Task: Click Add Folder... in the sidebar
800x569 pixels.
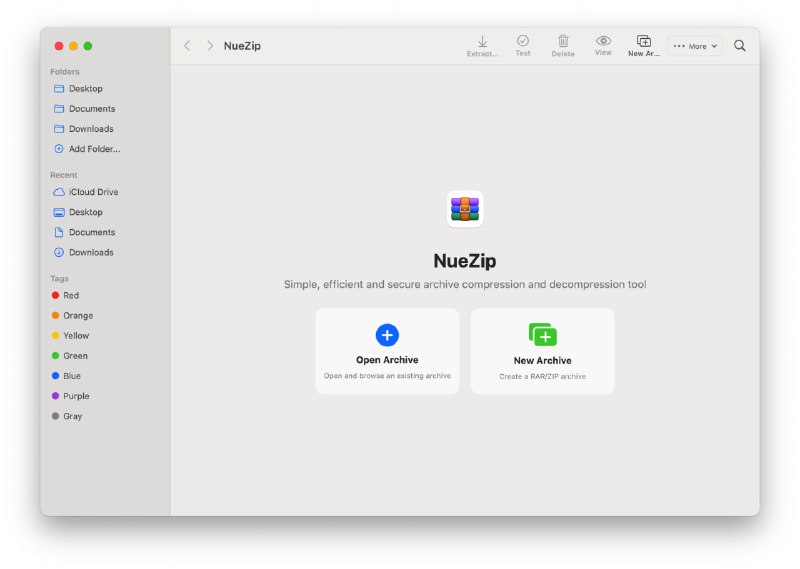Action: (x=94, y=149)
